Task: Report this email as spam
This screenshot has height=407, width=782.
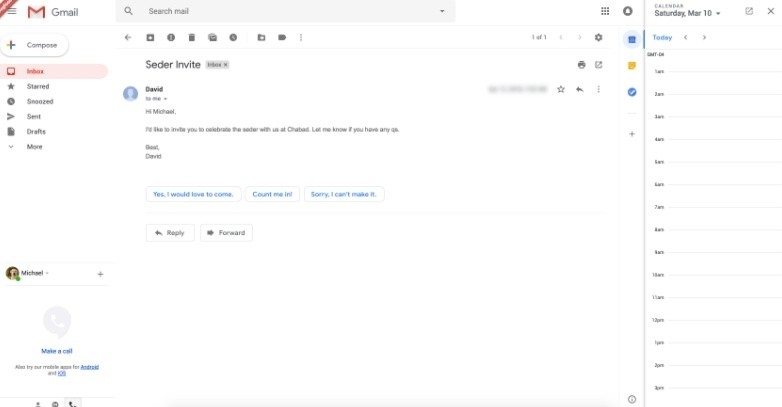Action: pyautogui.click(x=170, y=37)
